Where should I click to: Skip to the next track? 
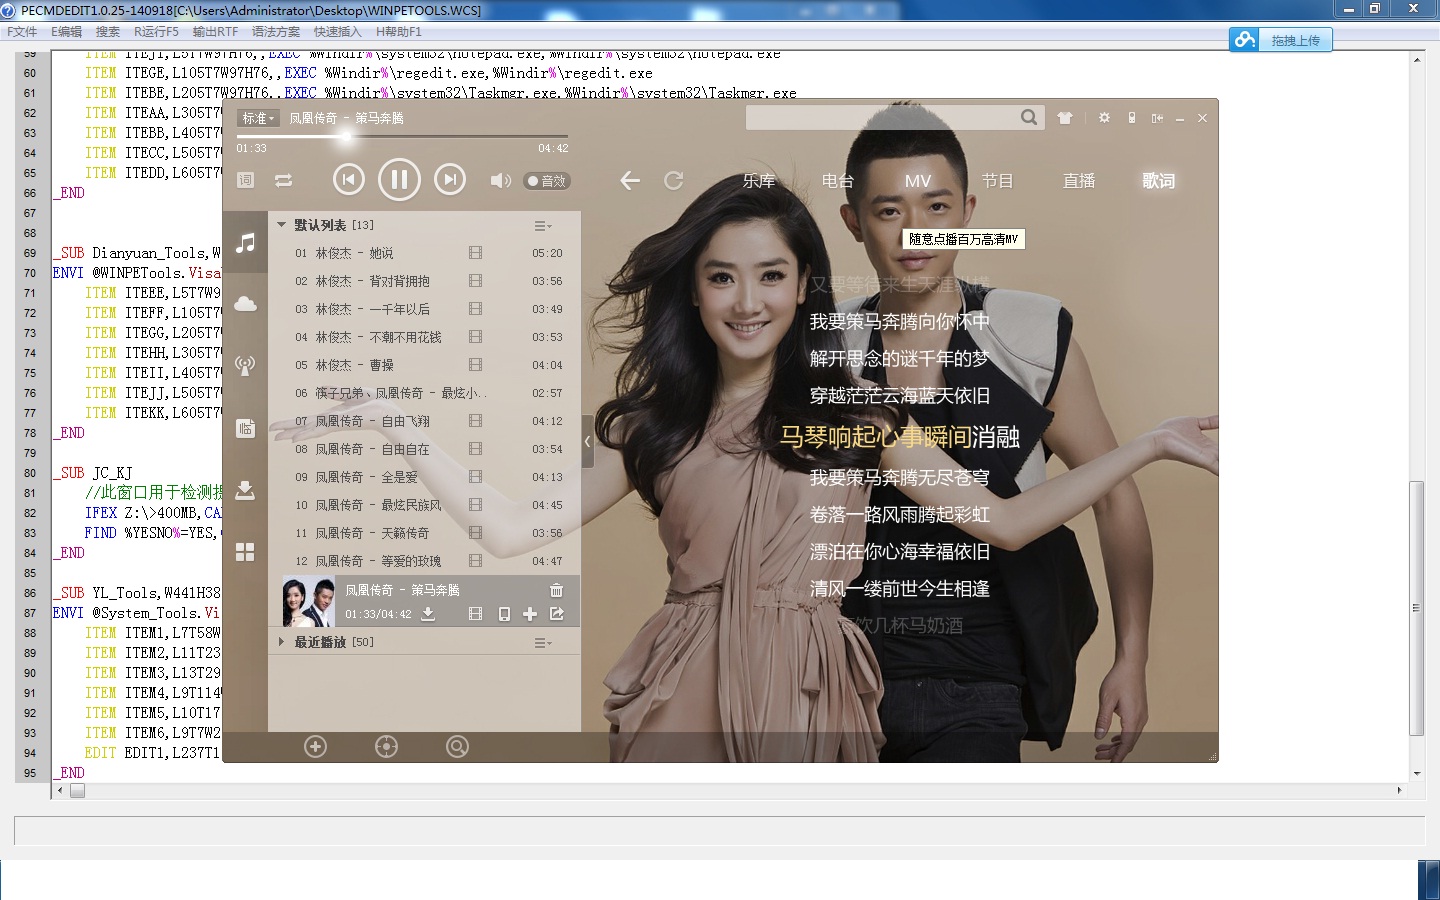[x=450, y=180]
